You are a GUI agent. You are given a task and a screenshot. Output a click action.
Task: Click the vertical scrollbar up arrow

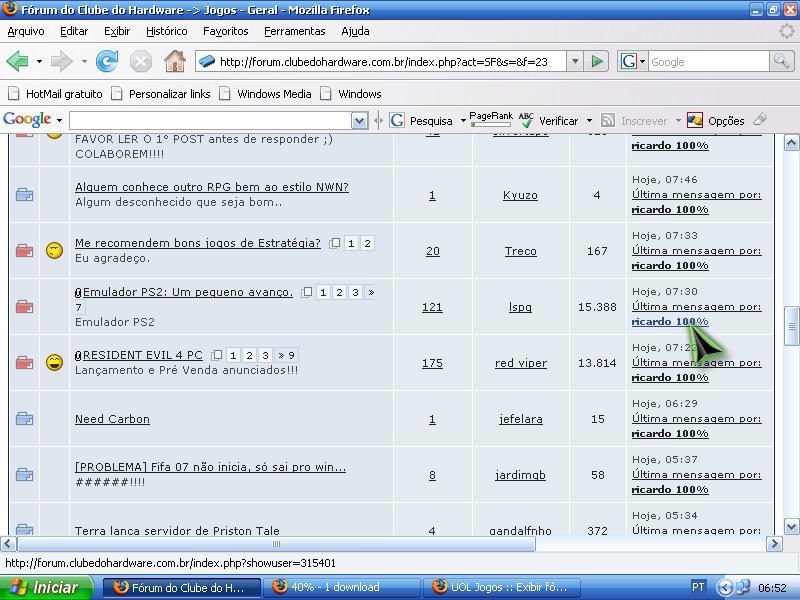click(791, 143)
